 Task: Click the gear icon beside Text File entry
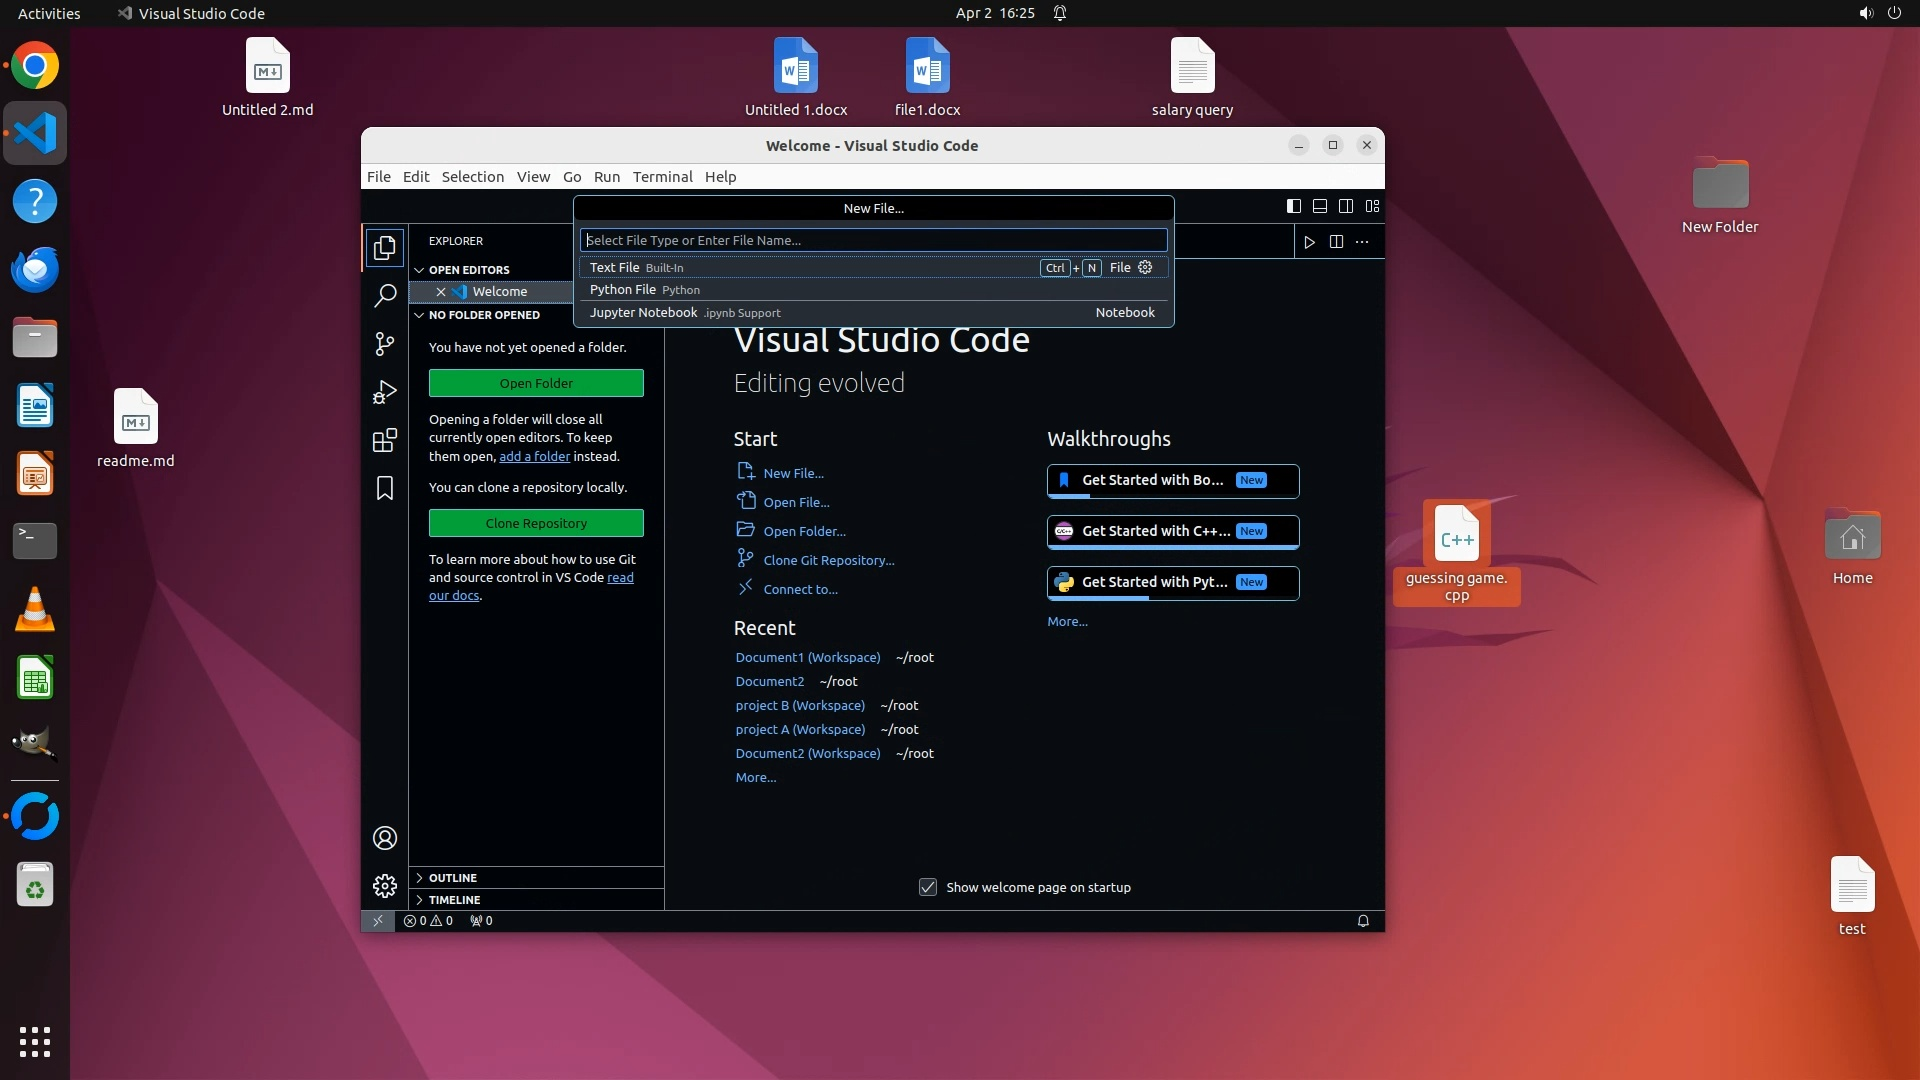click(1146, 267)
